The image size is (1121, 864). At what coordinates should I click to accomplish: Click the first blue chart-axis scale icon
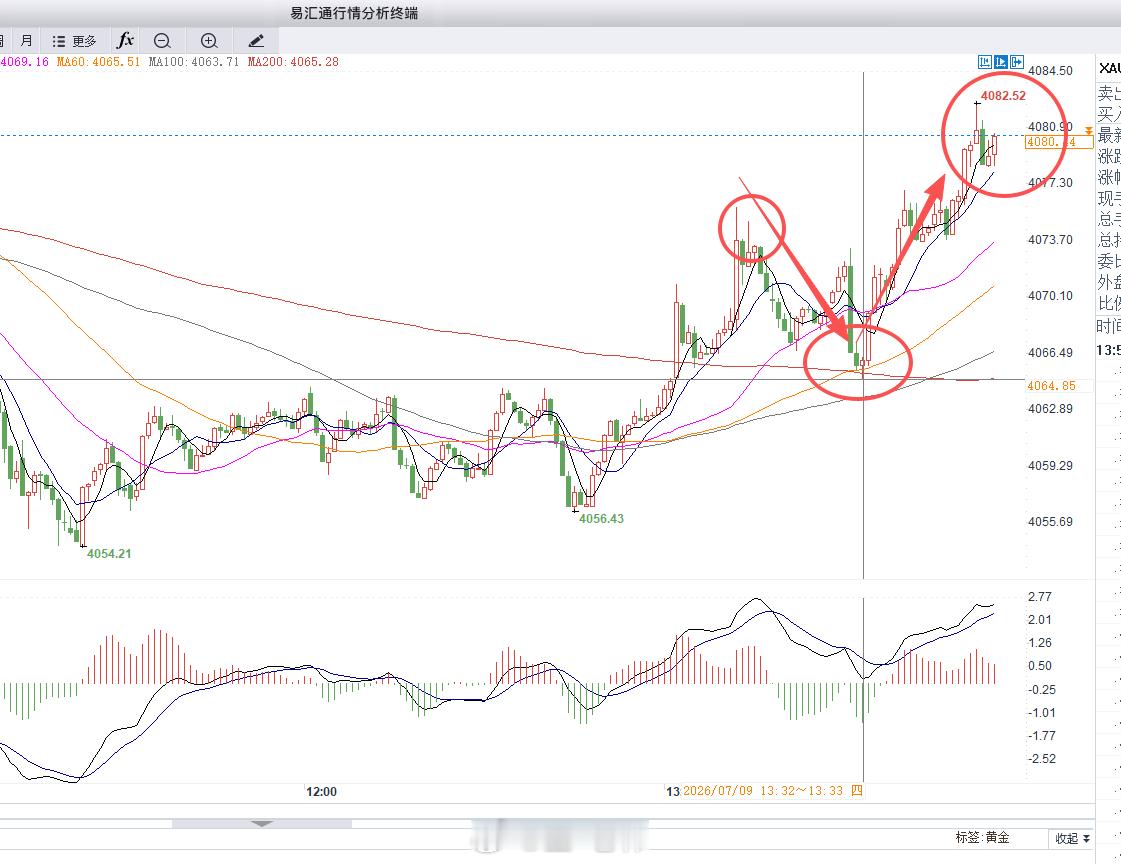pyautogui.click(x=984, y=62)
